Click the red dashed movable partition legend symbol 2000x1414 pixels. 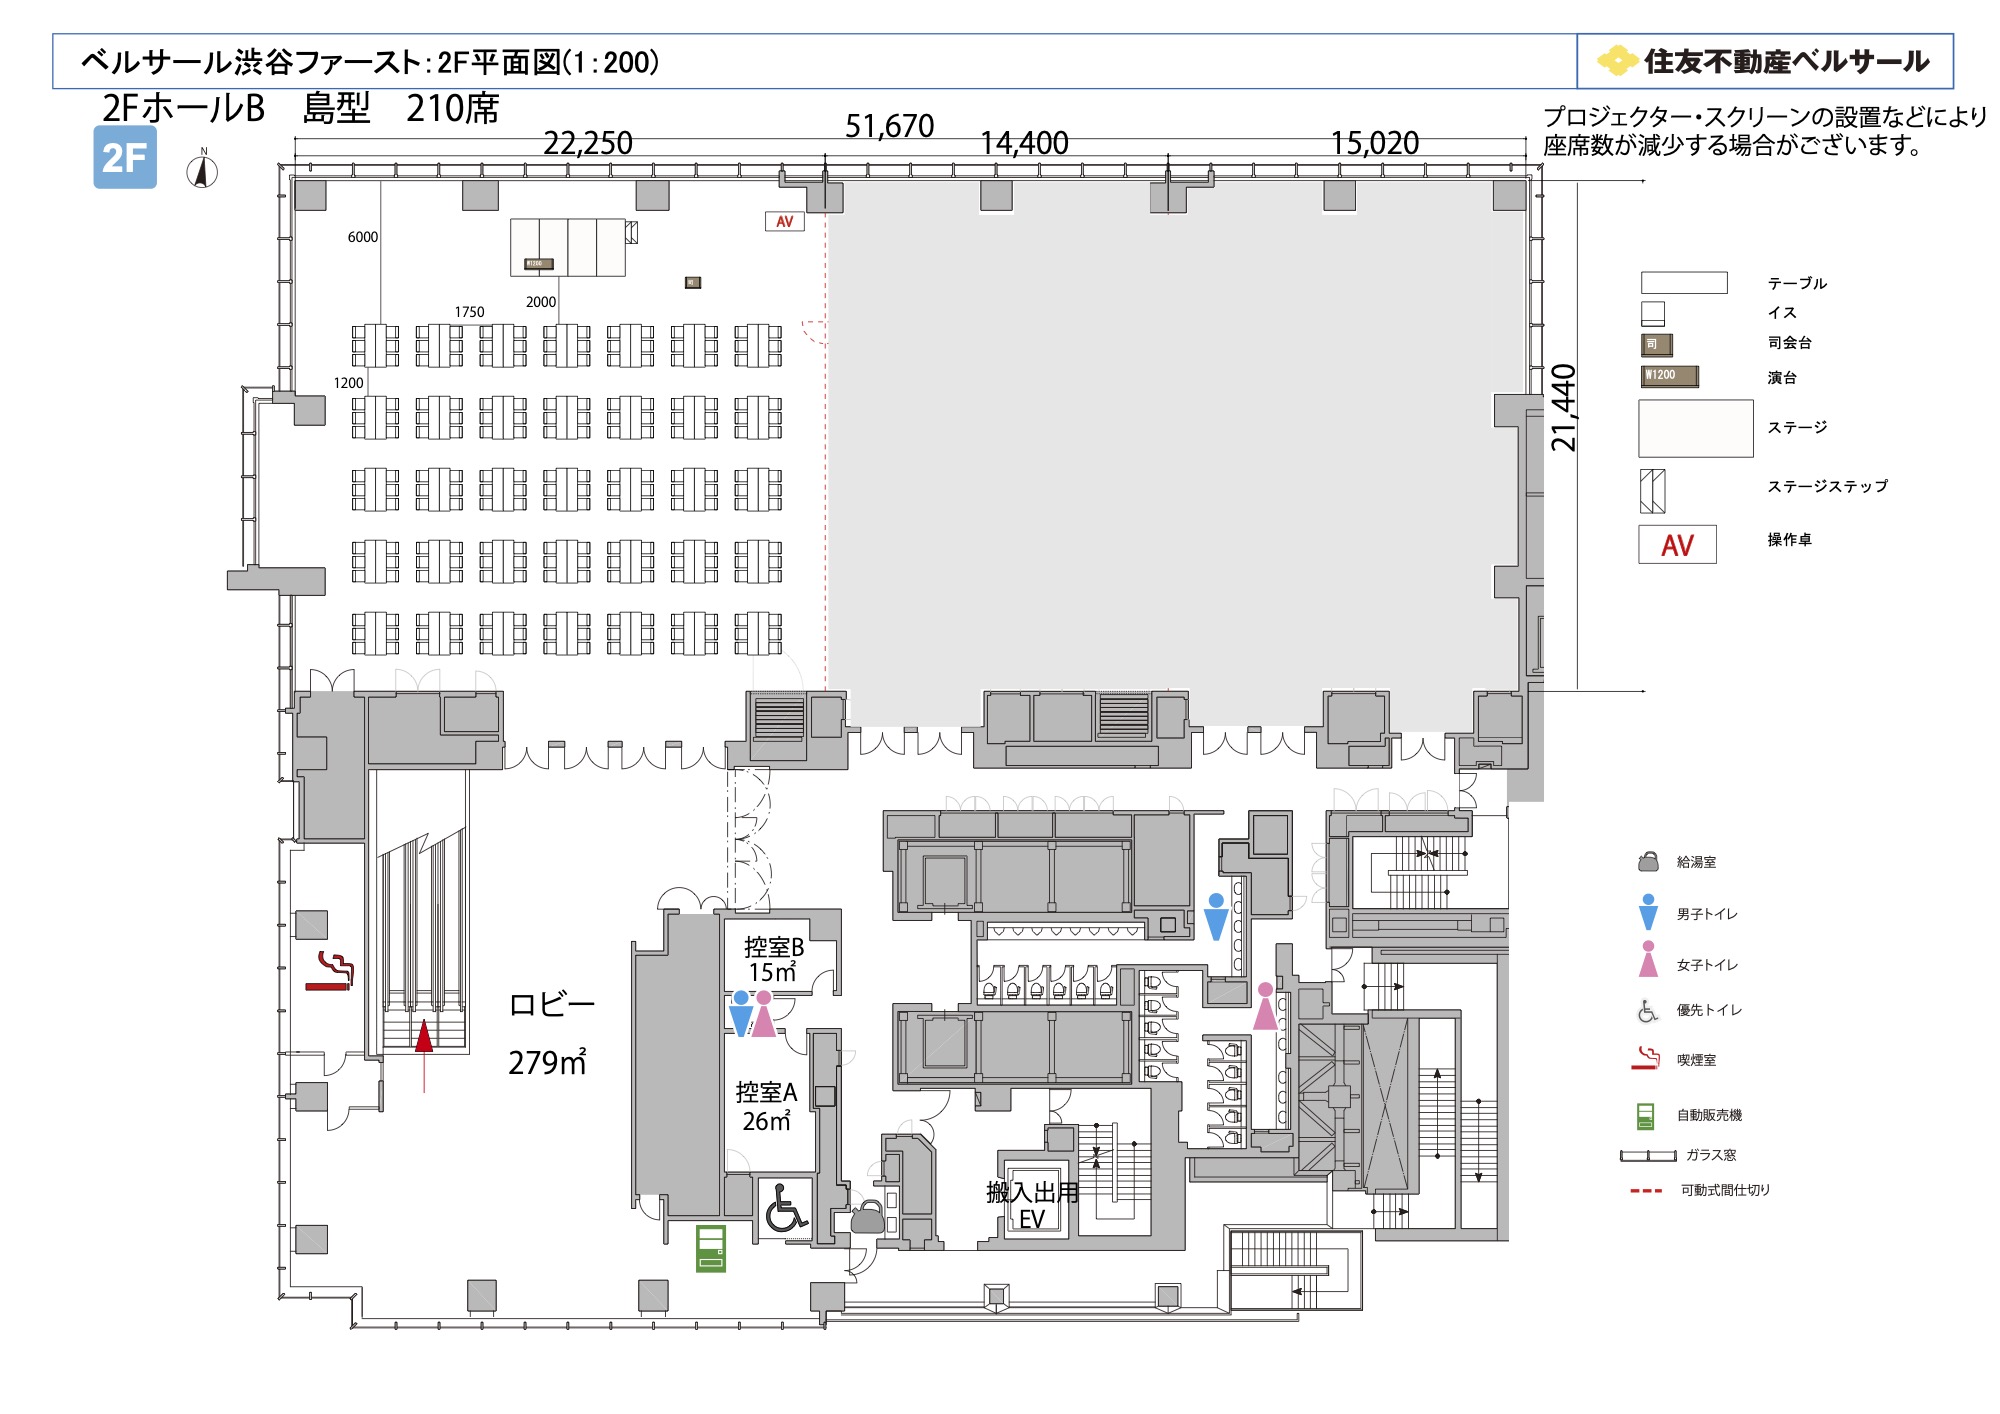pos(1646,1191)
